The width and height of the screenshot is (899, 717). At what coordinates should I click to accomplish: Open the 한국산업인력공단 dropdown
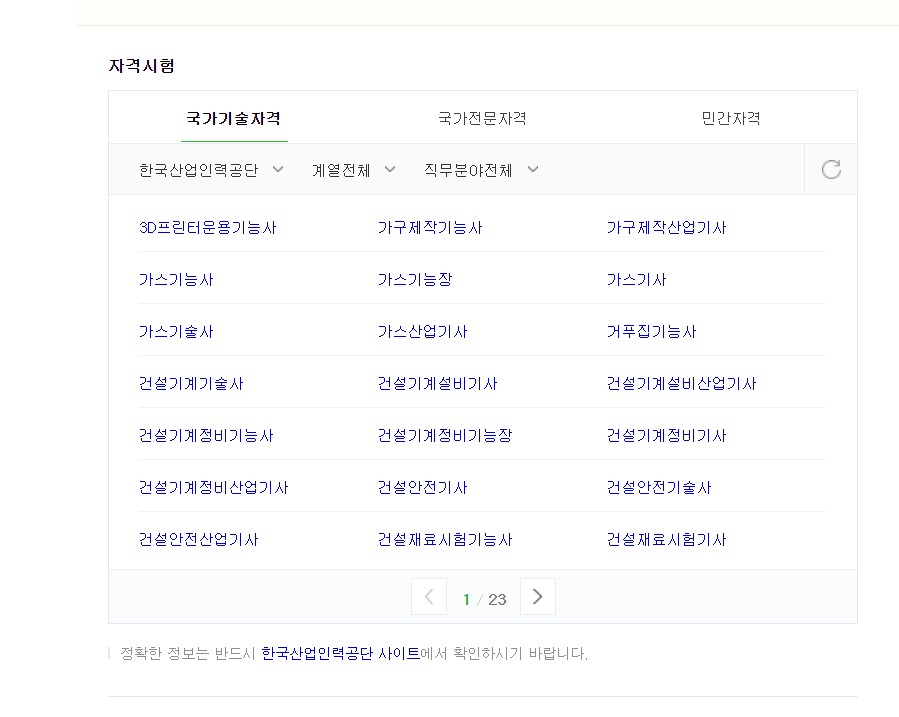pyautogui.click(x=211, y=170)
